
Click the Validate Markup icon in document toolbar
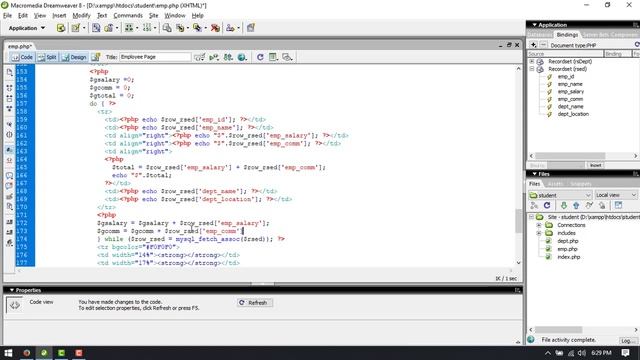tap(213, 57)
